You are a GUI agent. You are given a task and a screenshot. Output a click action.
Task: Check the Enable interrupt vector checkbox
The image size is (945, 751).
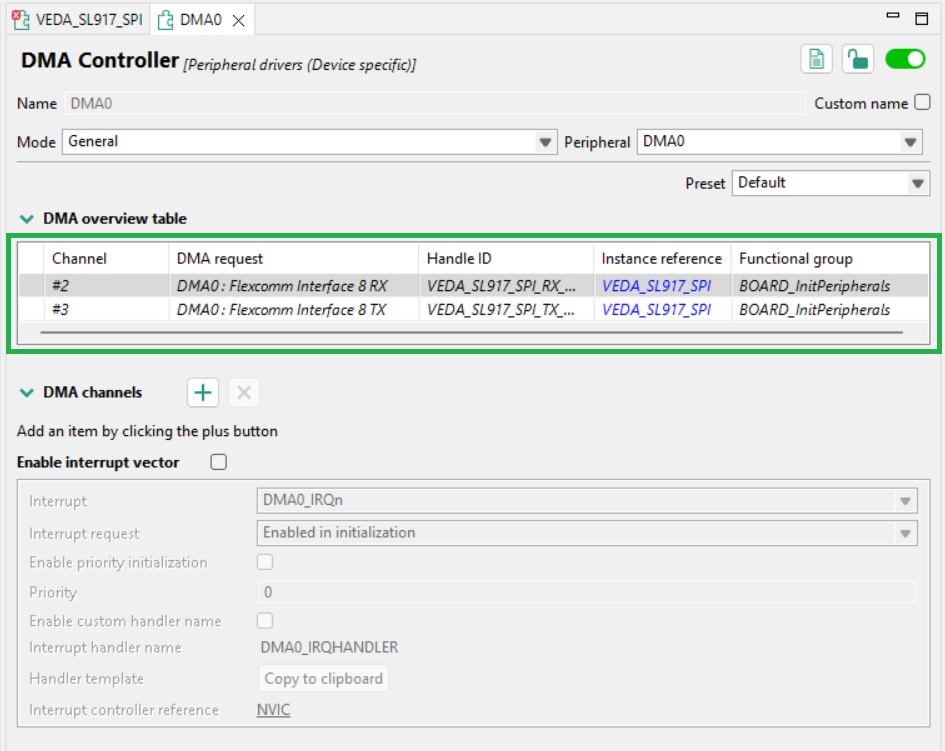pyautogui.click(x=218, y=462)
